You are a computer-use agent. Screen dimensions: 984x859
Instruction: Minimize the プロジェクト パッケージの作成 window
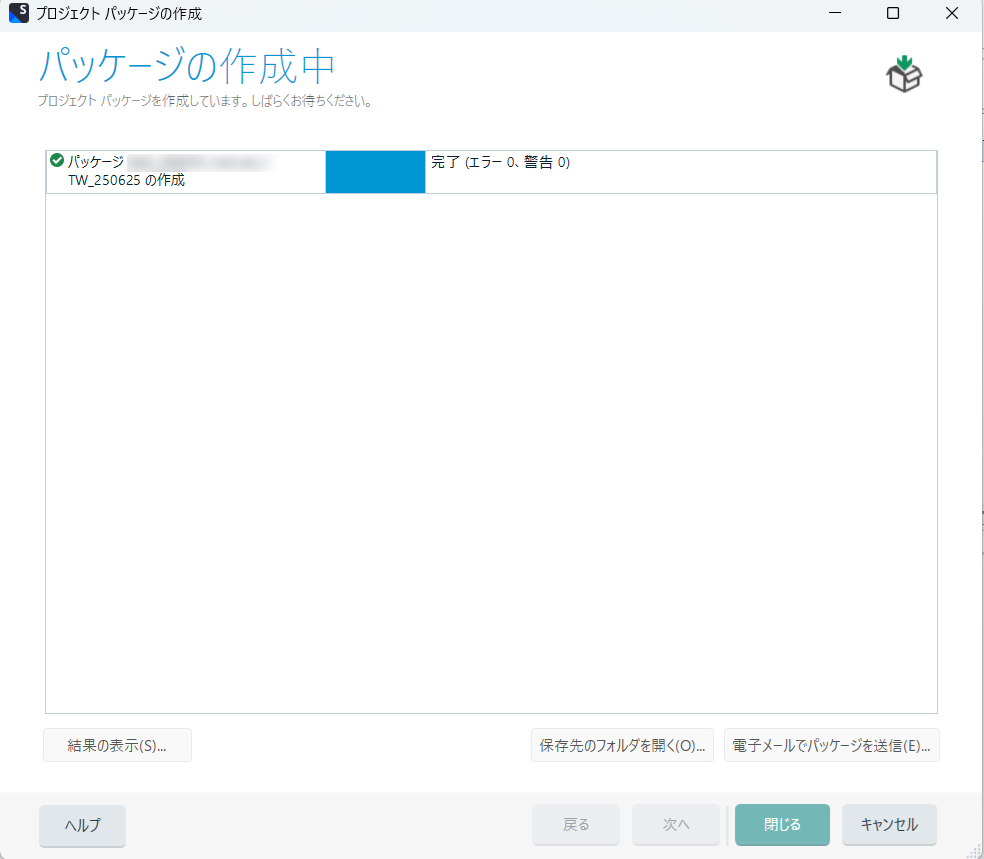click(835, 13)
